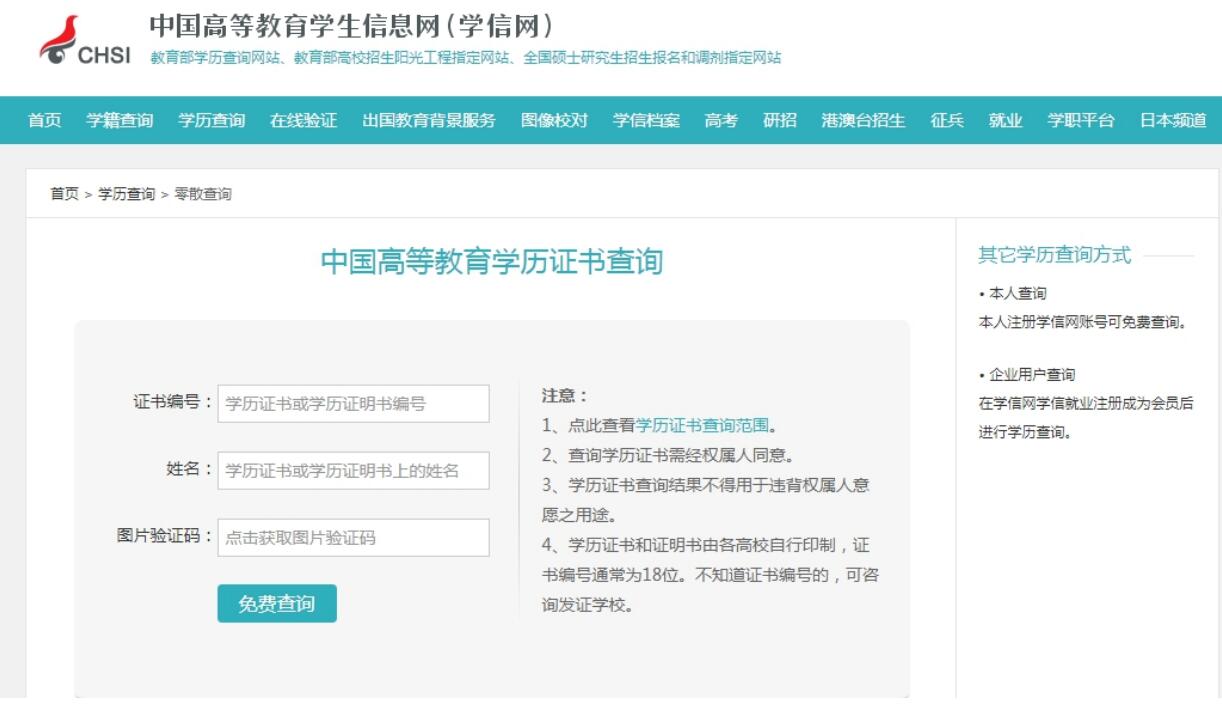
Task: Click 本人注册学信网账号可免费查询 text
Action: [x=1082, y=323]
